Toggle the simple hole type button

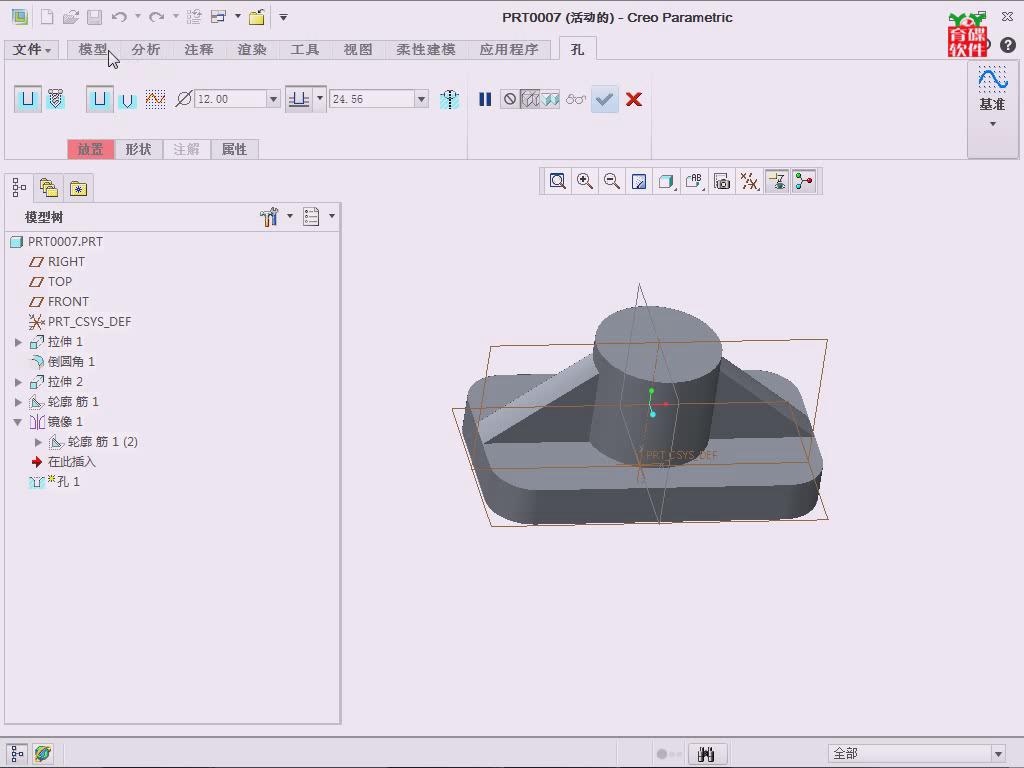[27, 99]
